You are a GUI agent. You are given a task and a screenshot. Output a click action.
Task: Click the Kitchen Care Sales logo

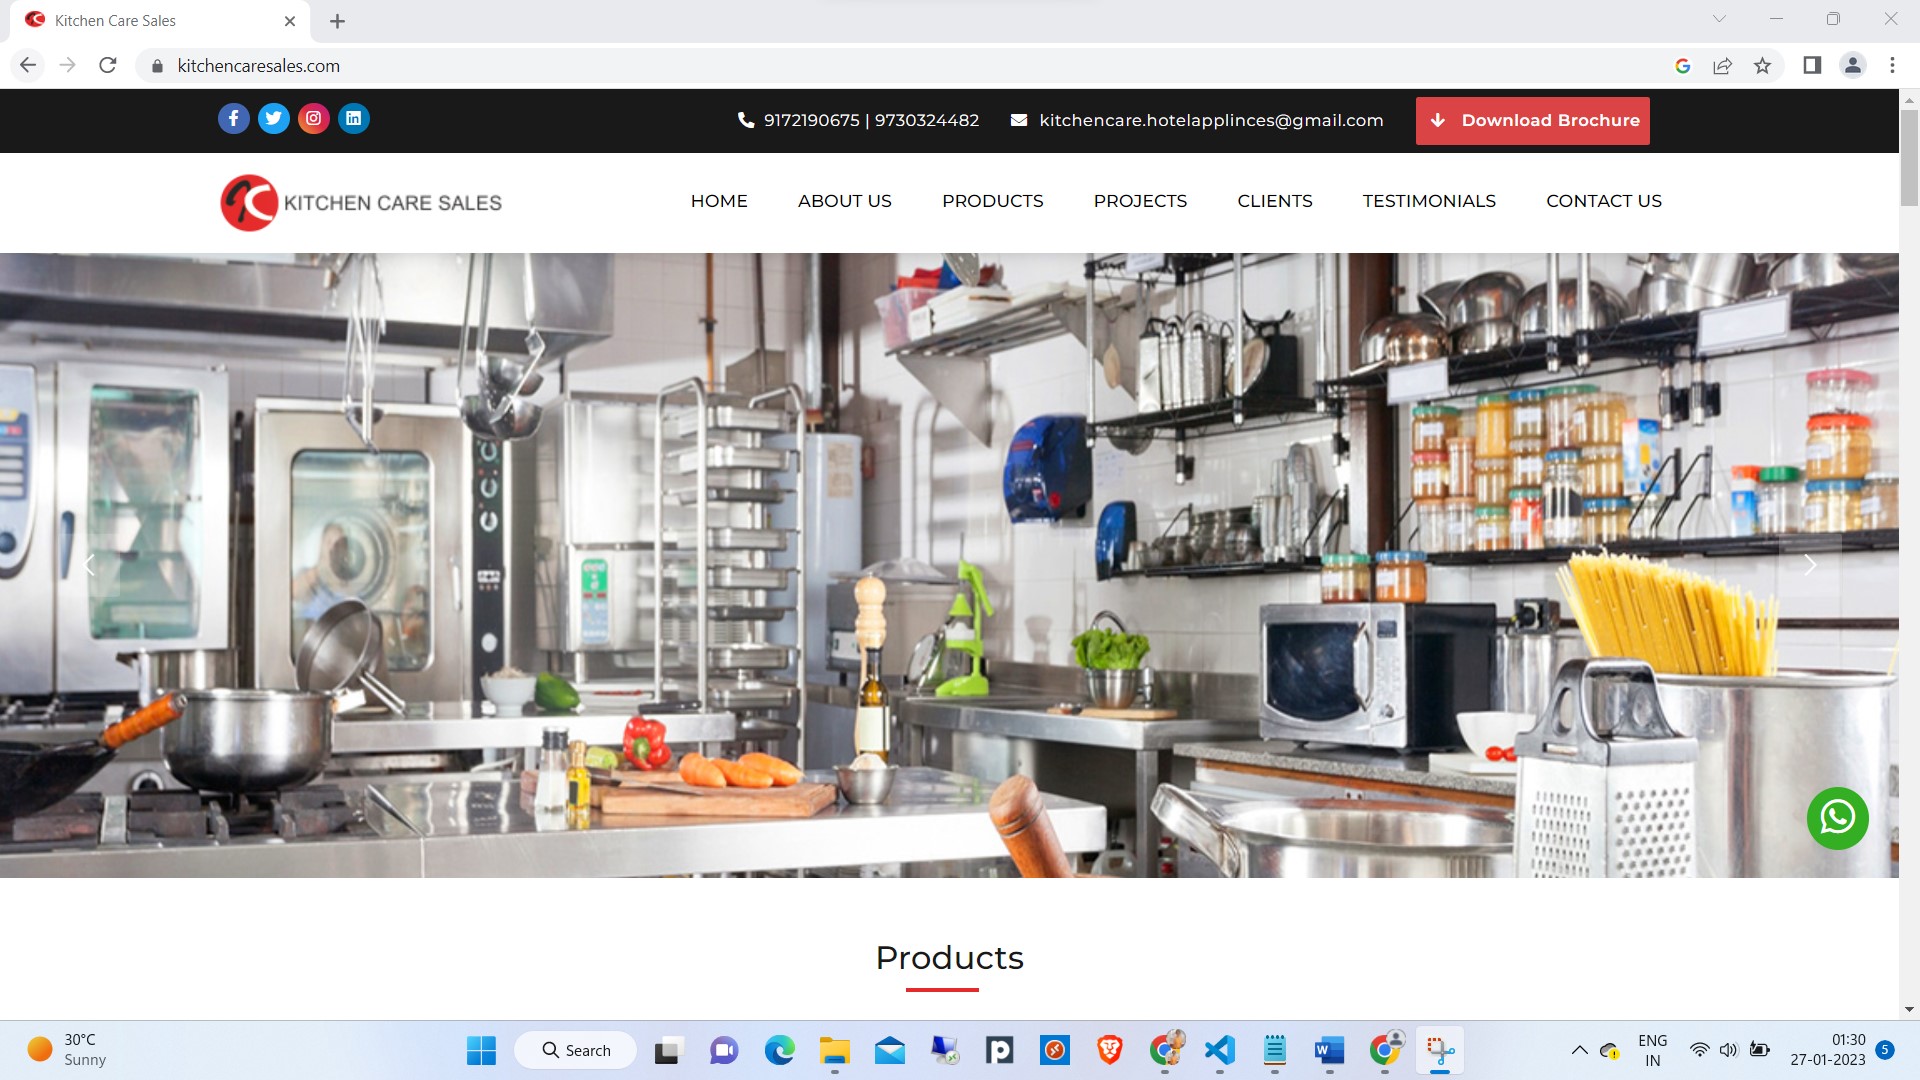361,203
